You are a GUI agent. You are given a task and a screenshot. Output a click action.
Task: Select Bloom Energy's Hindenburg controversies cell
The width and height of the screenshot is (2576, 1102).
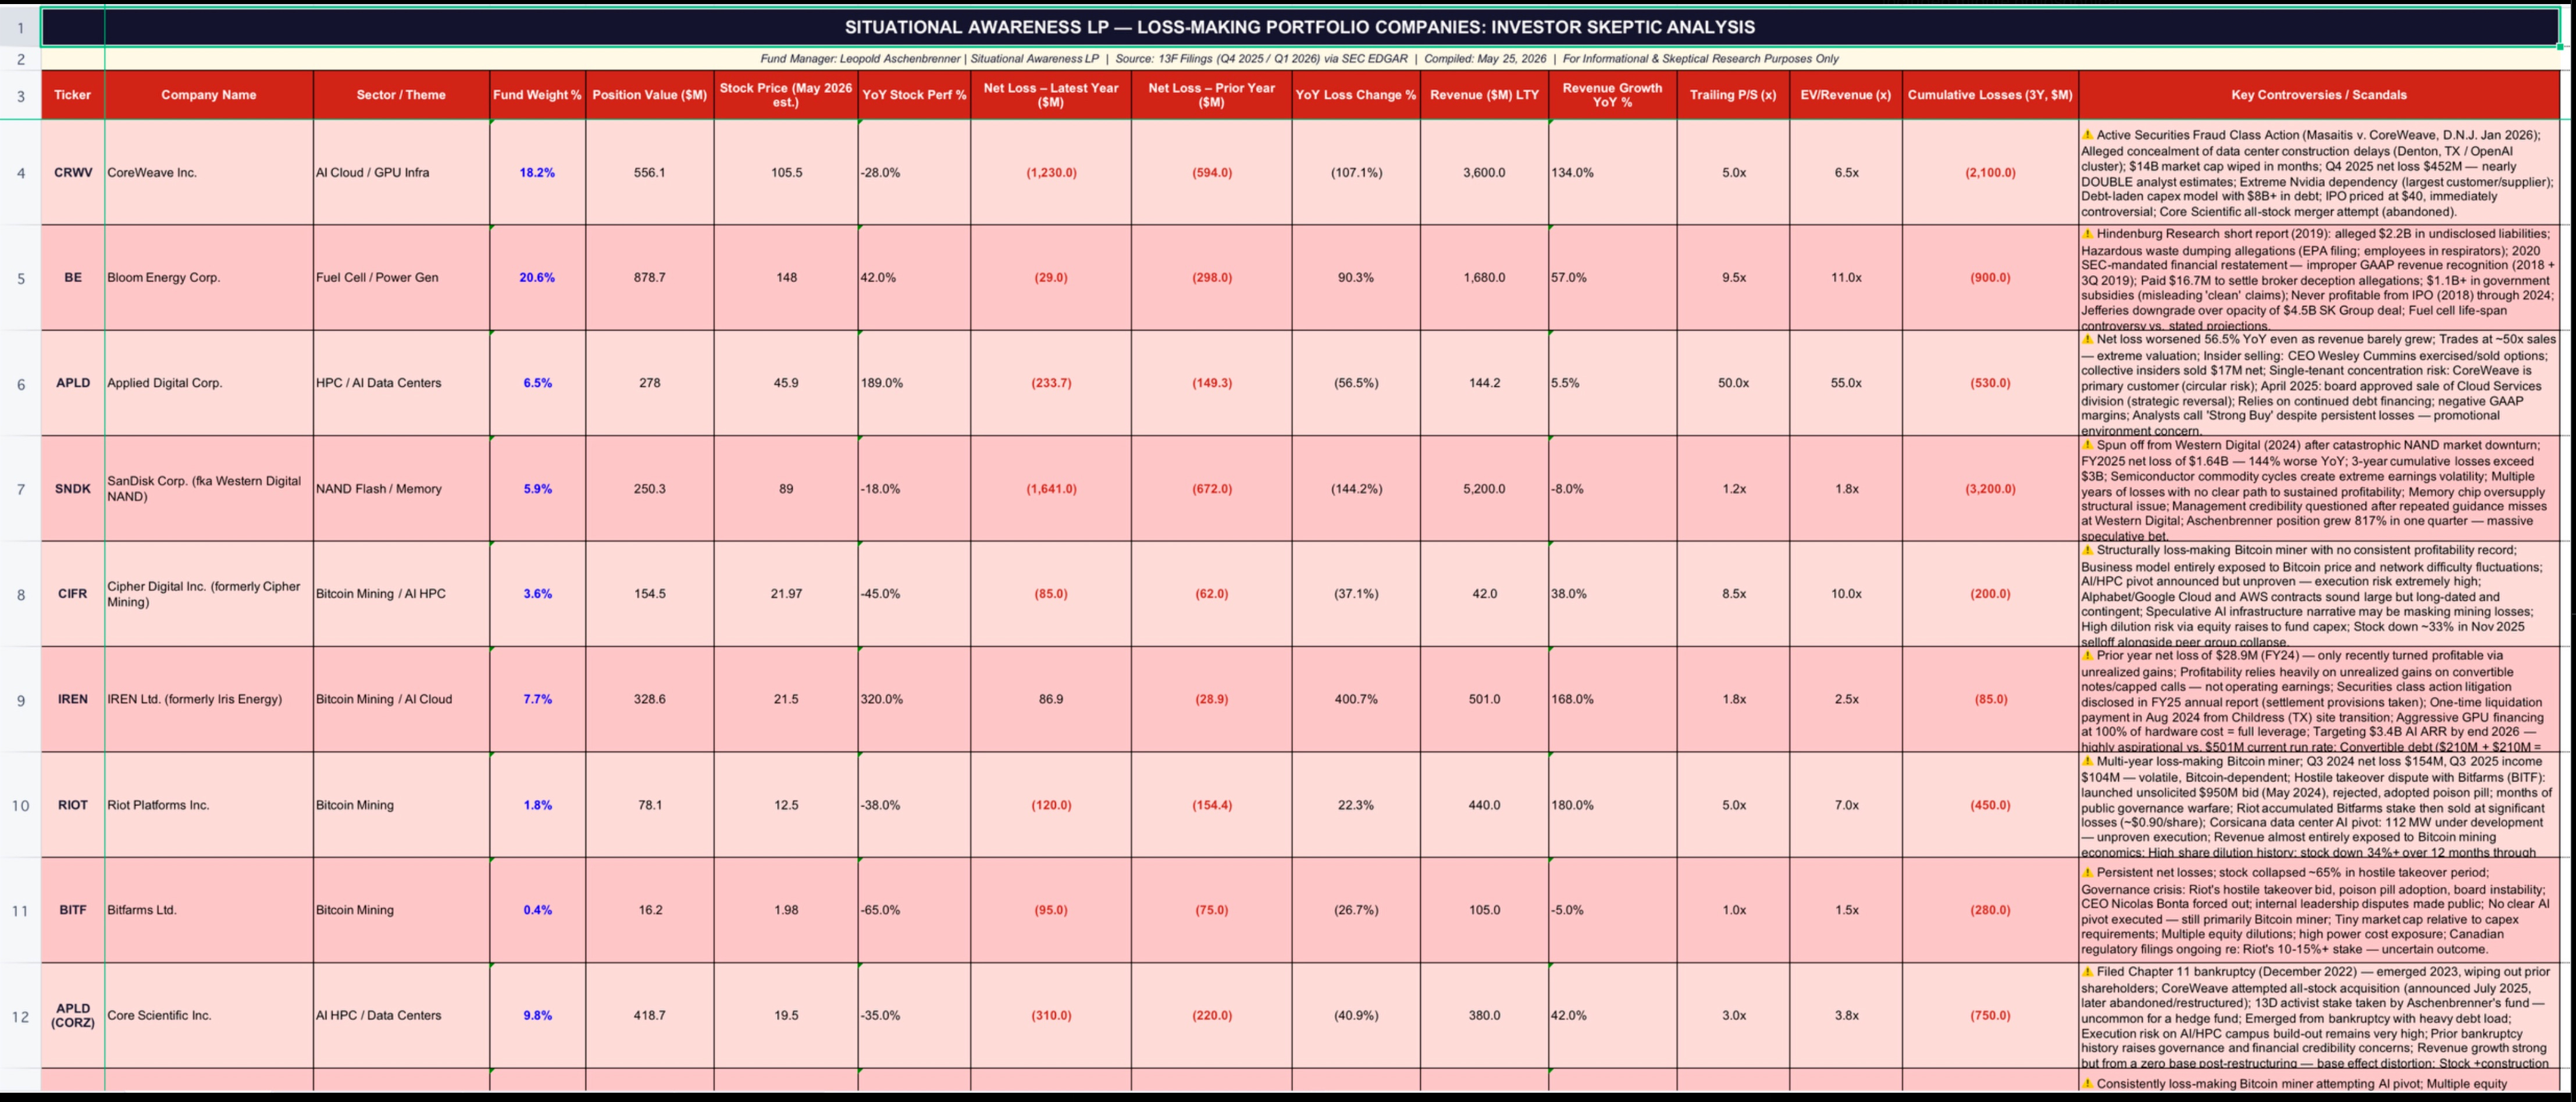tap(2319, 278)
